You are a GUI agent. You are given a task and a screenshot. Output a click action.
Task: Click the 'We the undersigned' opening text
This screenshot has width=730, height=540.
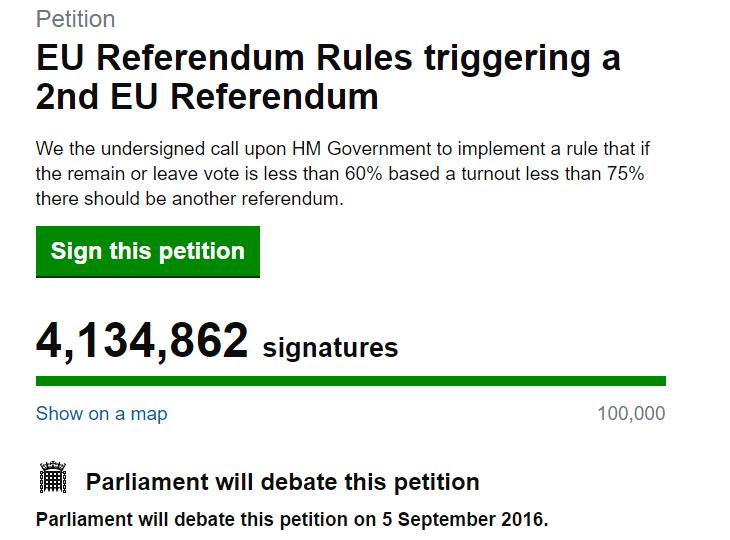pyautogui.click(x=109, y=149)
